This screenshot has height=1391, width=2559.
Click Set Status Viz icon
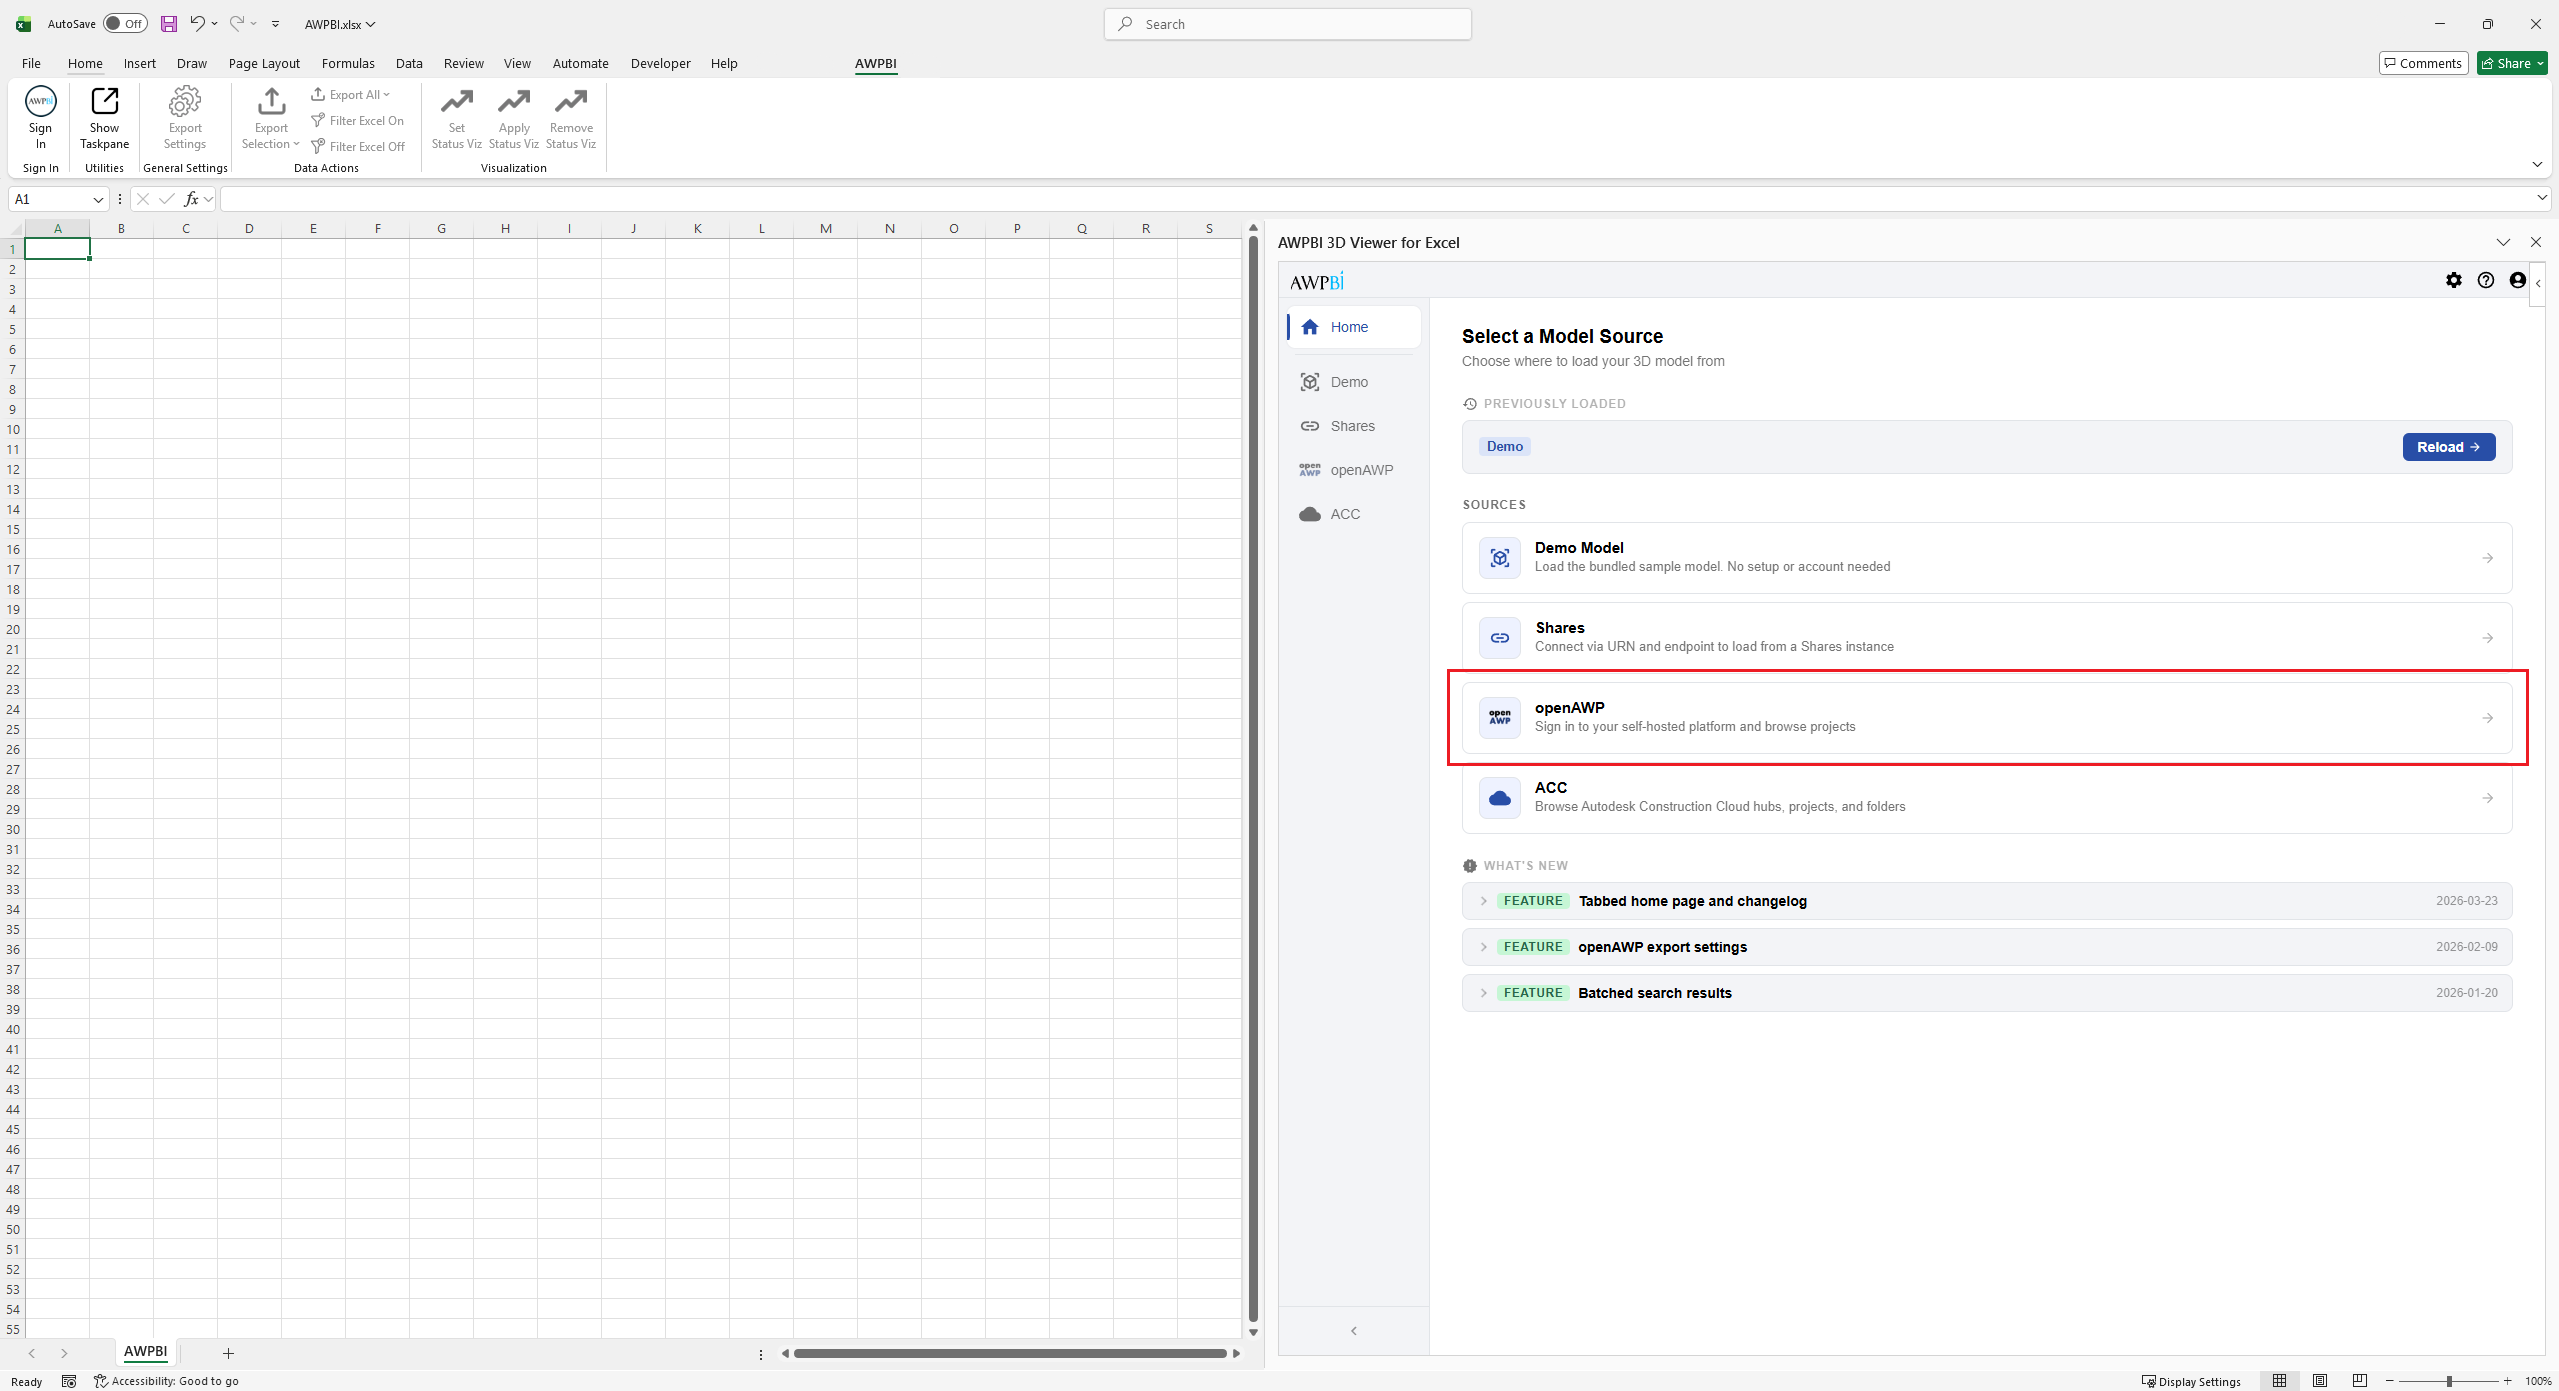pos(457,101)
